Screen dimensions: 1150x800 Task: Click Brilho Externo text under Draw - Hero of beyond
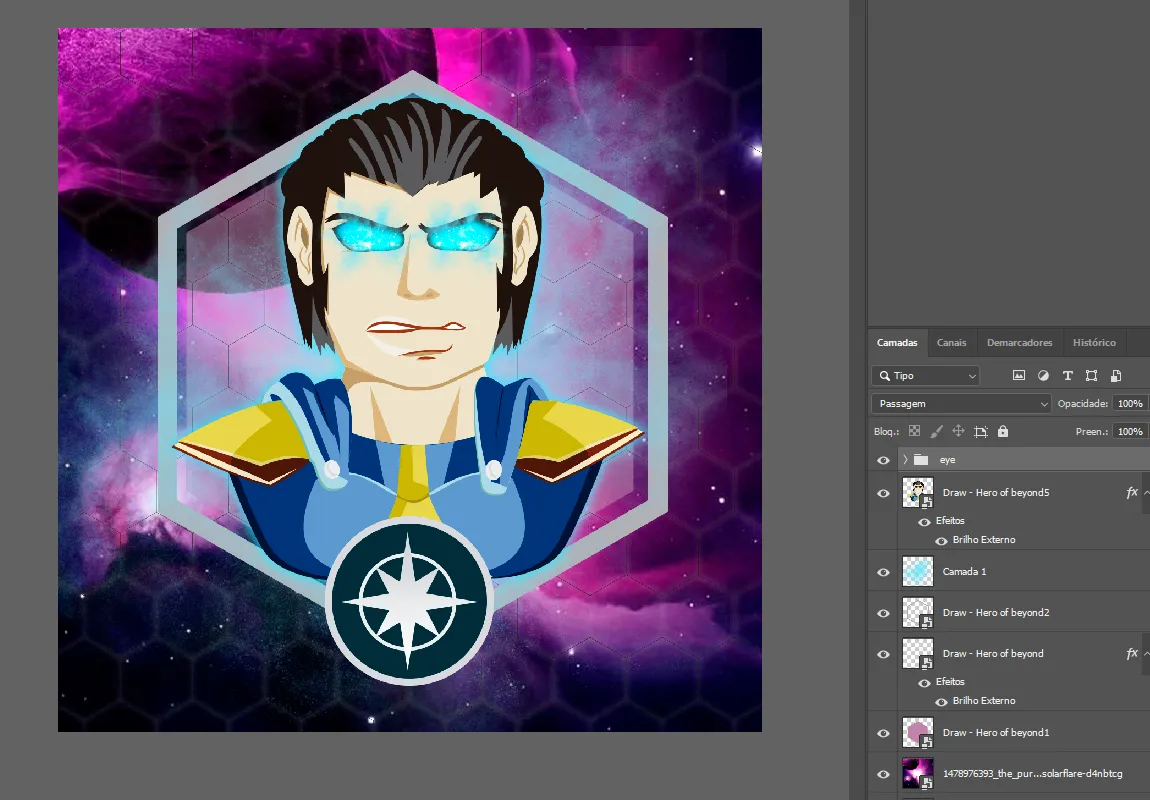click(x=984, y=701)
